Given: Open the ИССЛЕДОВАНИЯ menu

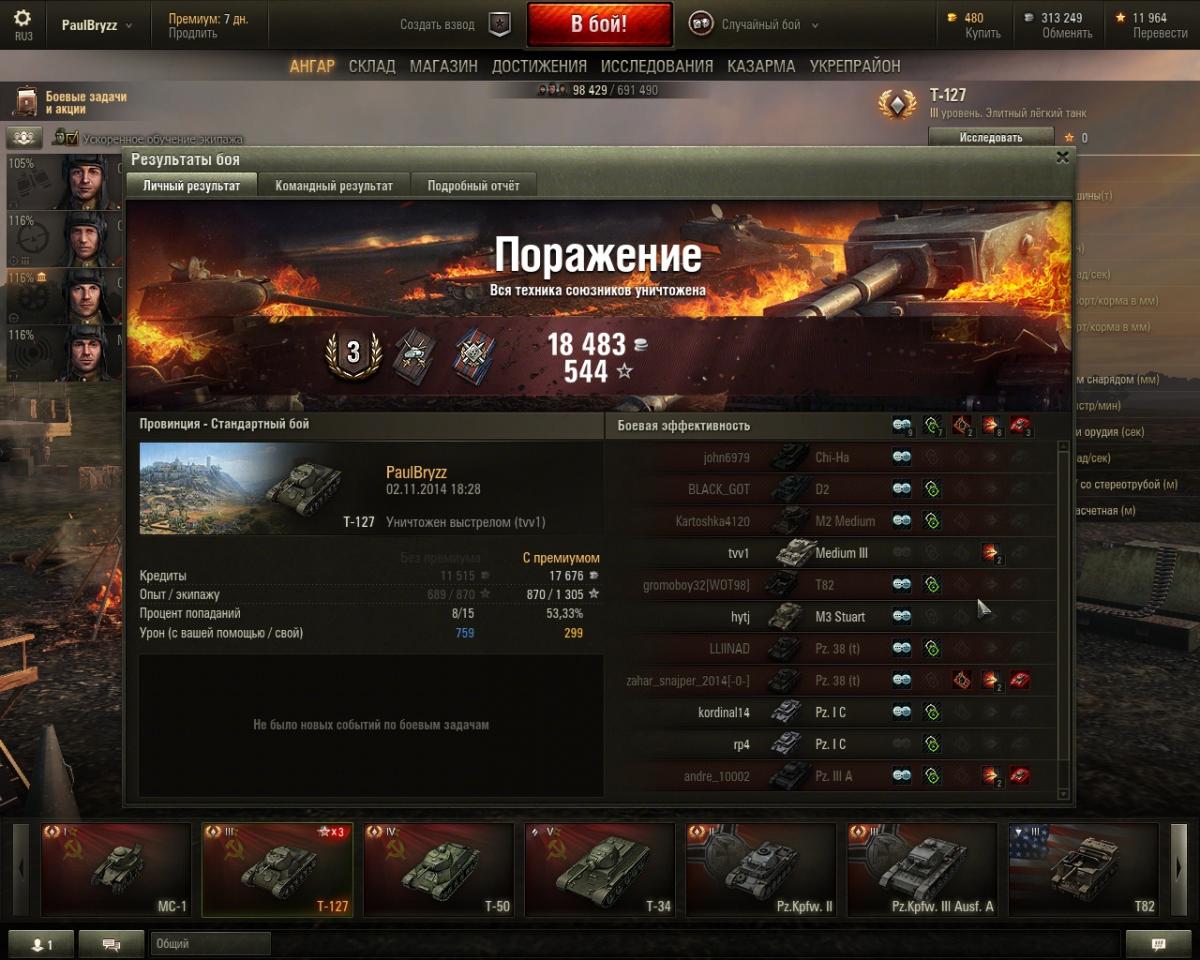Looking at the screenshot, I should (x=657, y=66).
